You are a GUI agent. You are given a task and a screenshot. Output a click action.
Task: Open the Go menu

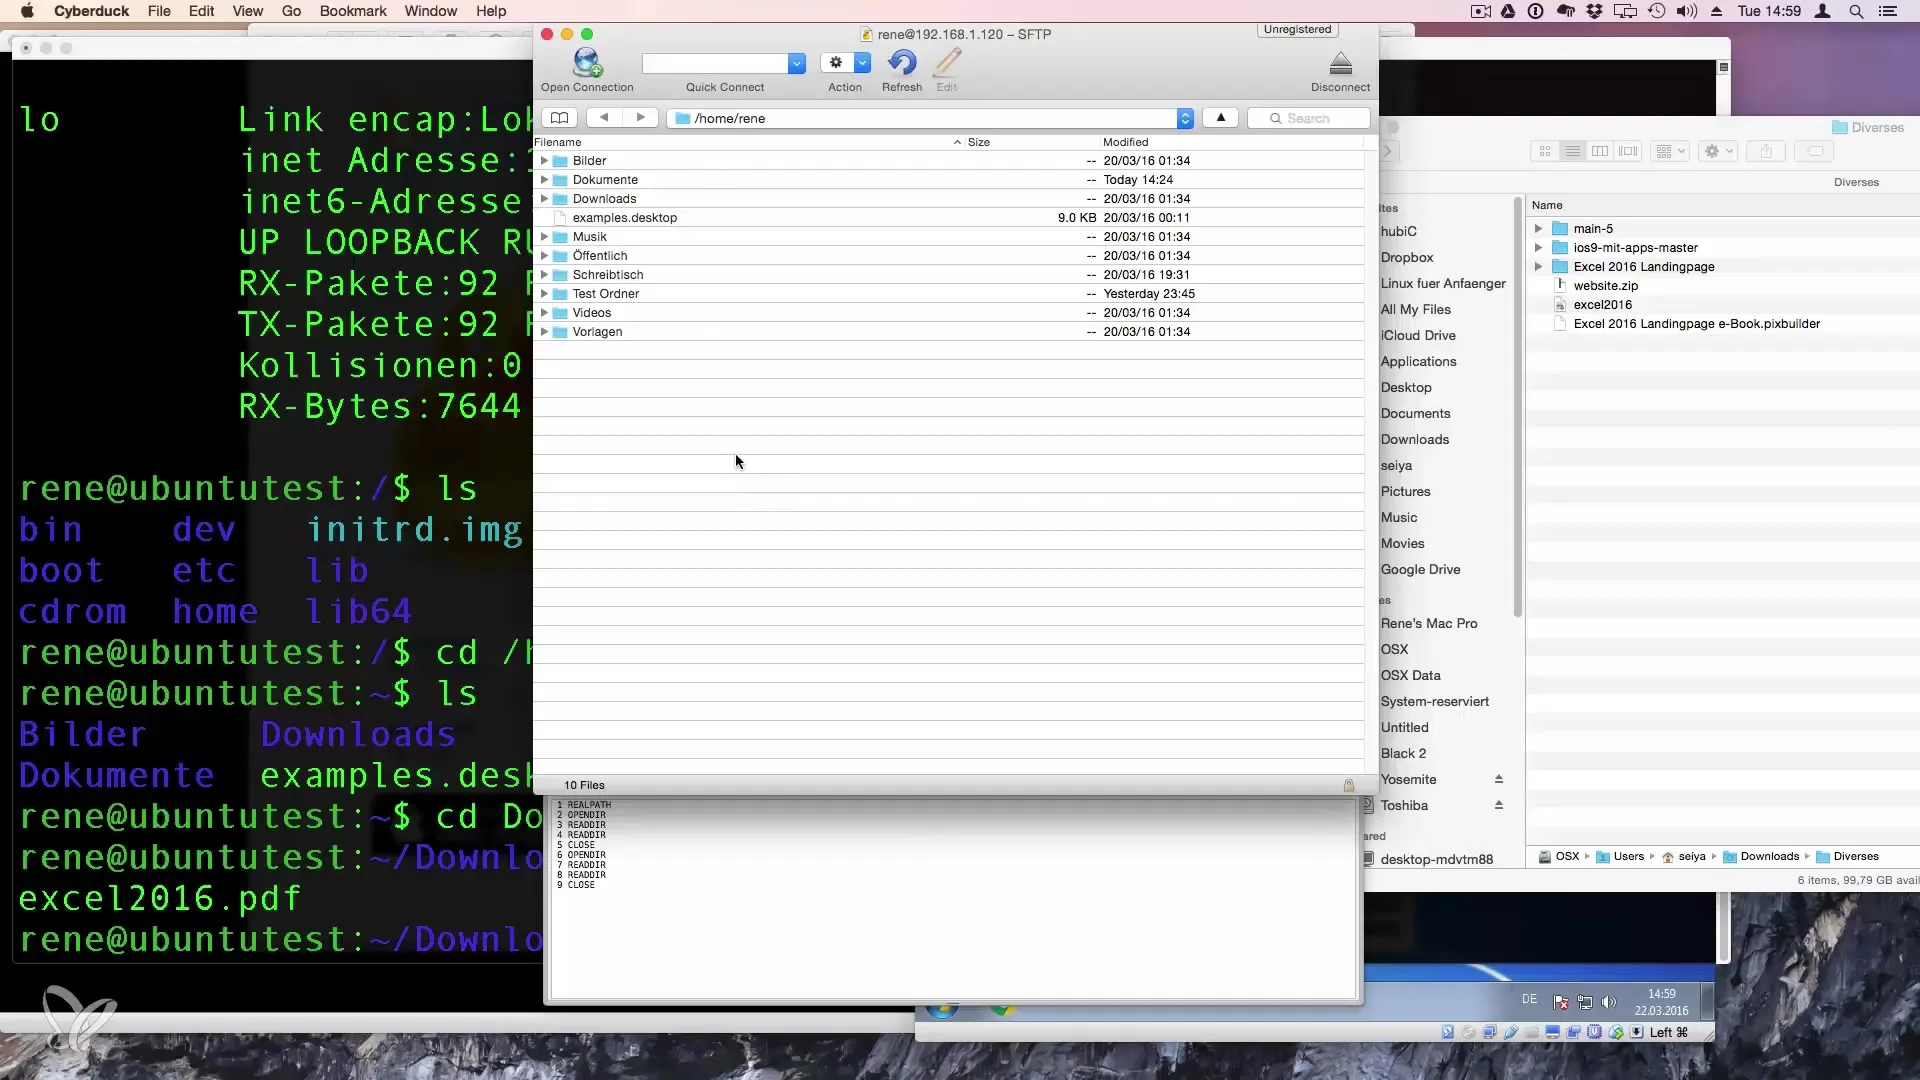291,11
